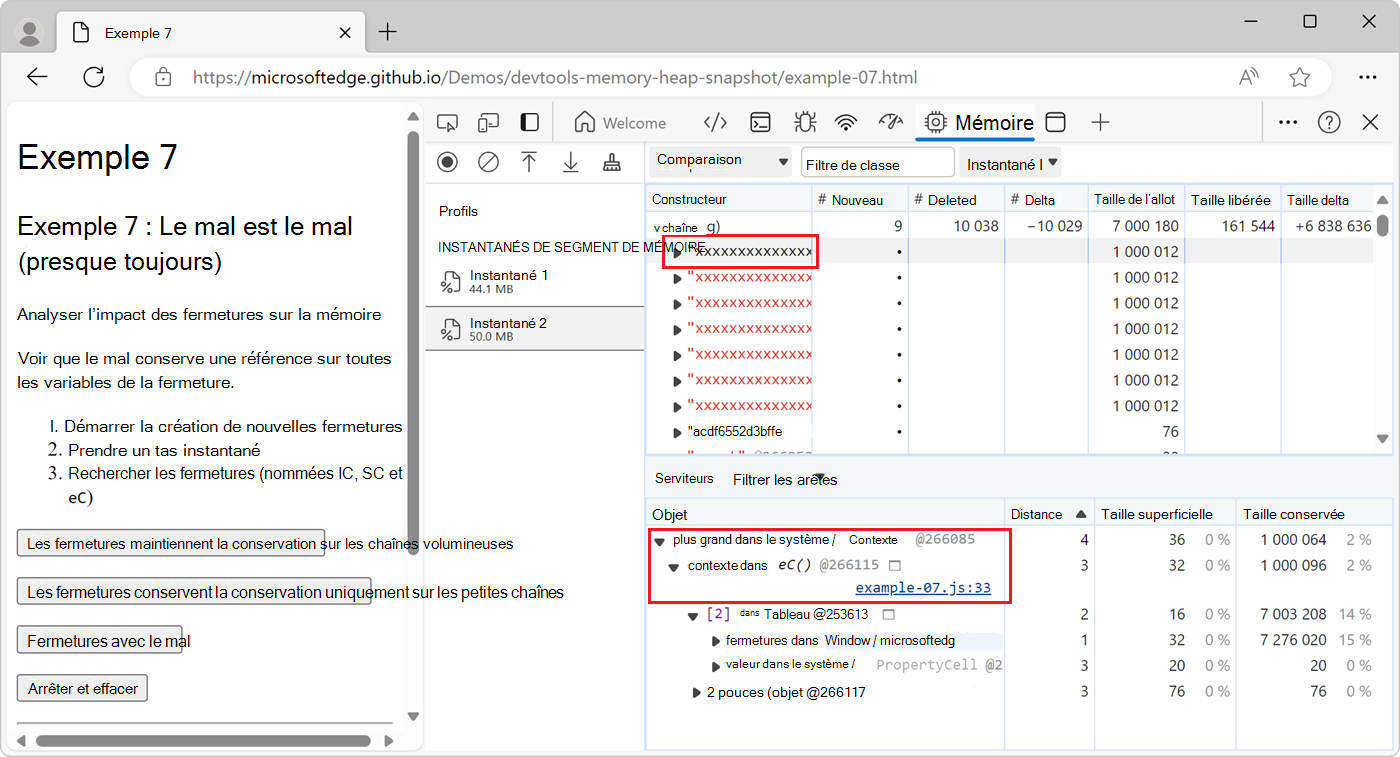The width and height of the screenshot is (1400, 757).
Task: Click the browser refresh icon
Action: (94, 77)
